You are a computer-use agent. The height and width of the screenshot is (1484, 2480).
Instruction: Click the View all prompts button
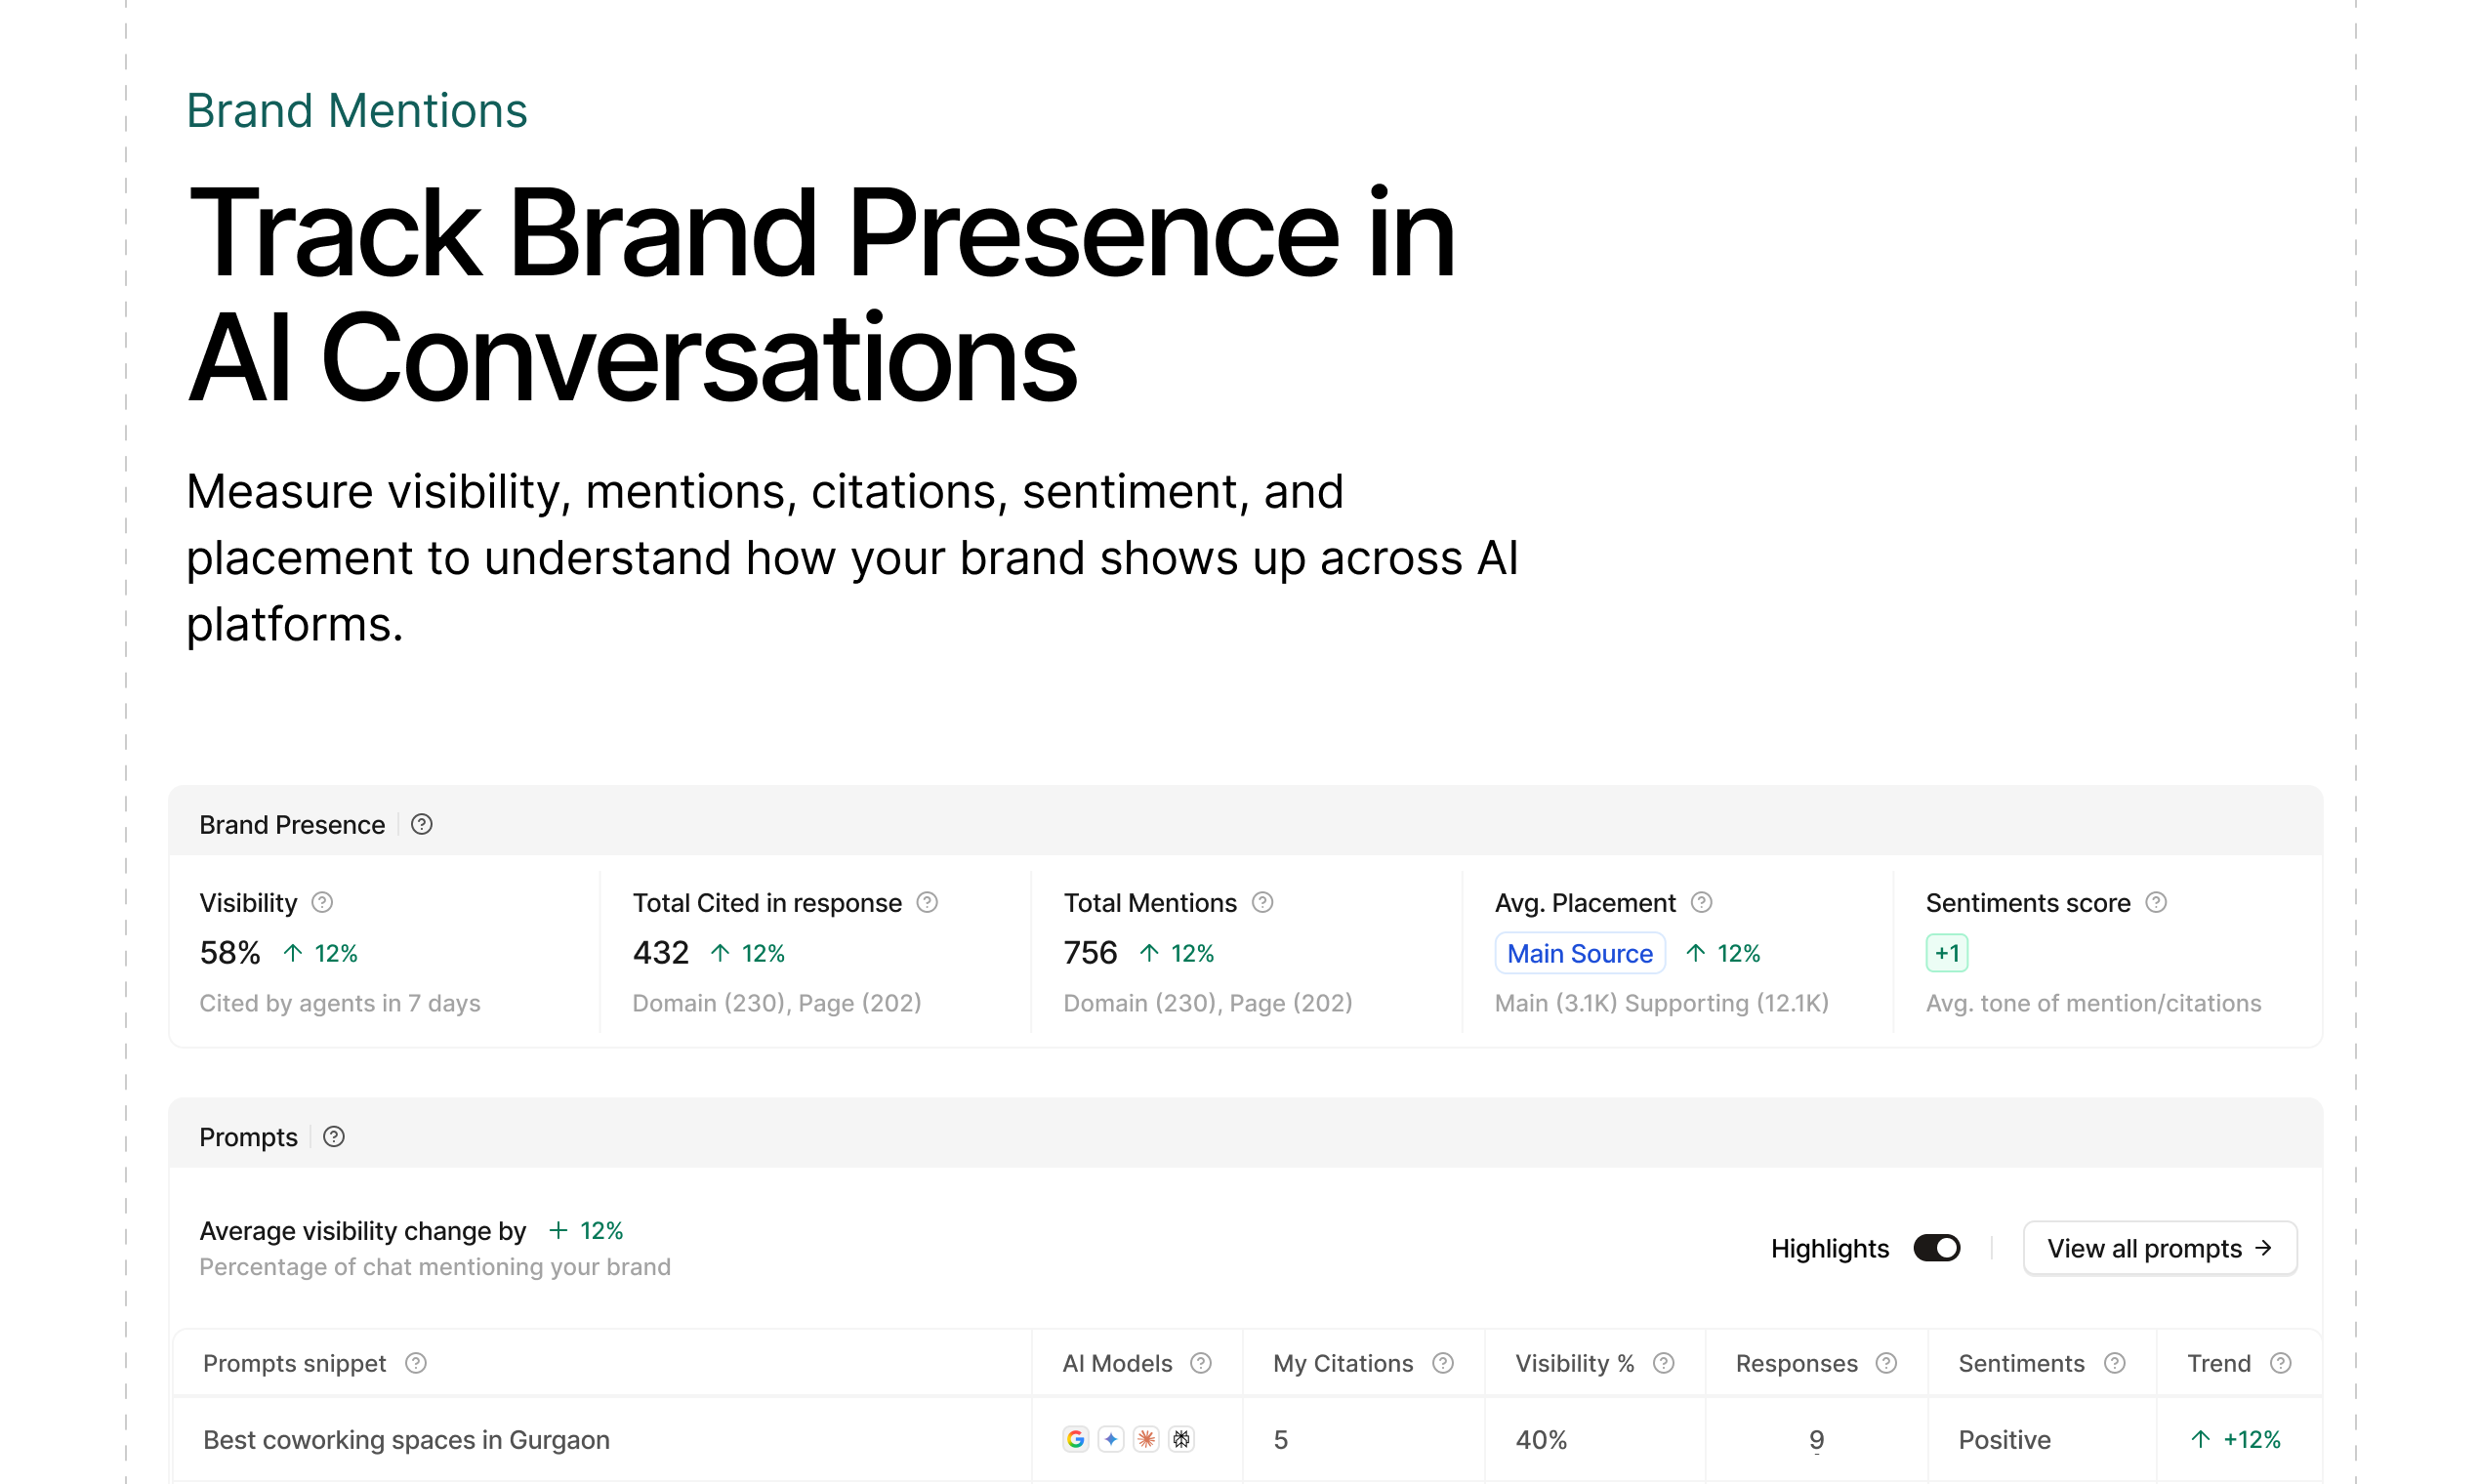(2159, 1248)
